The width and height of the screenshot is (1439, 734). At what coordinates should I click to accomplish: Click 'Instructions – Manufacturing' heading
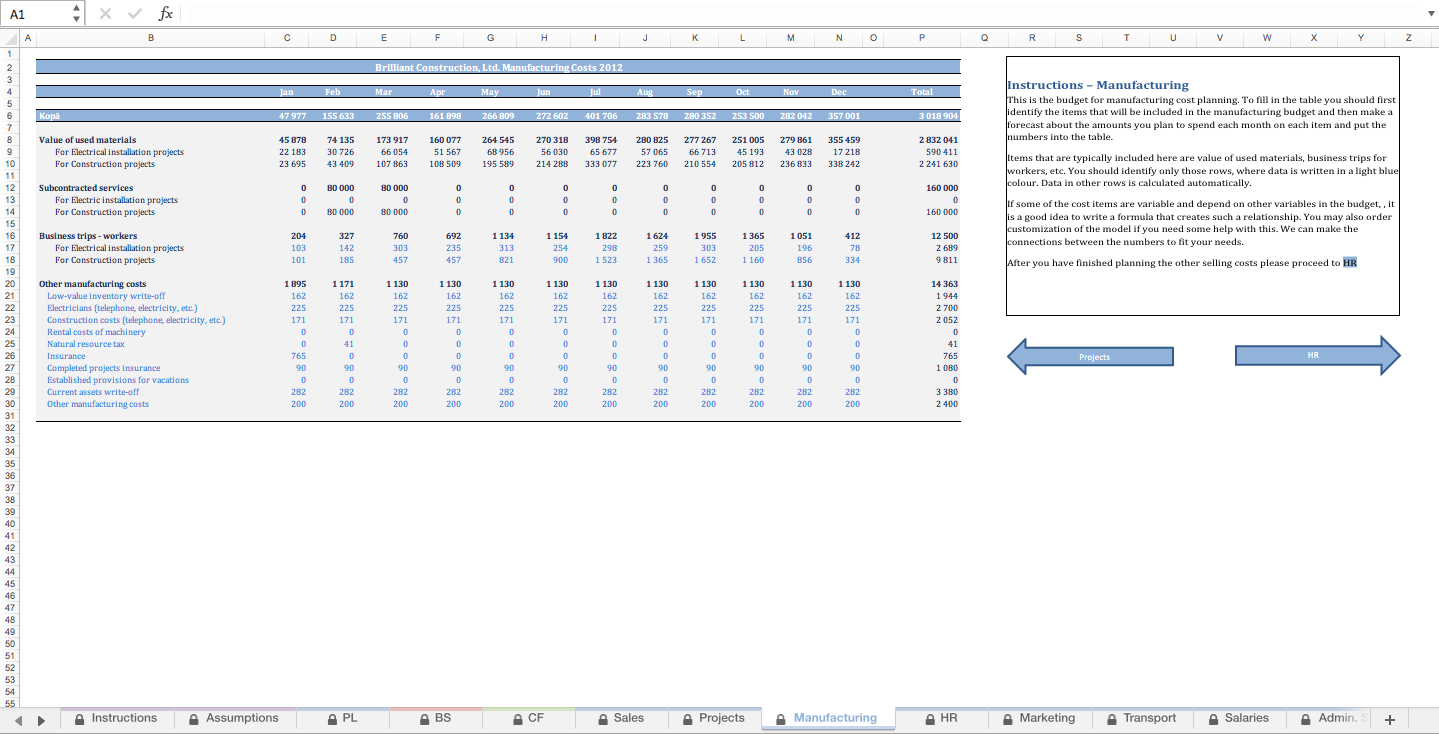1098,85
